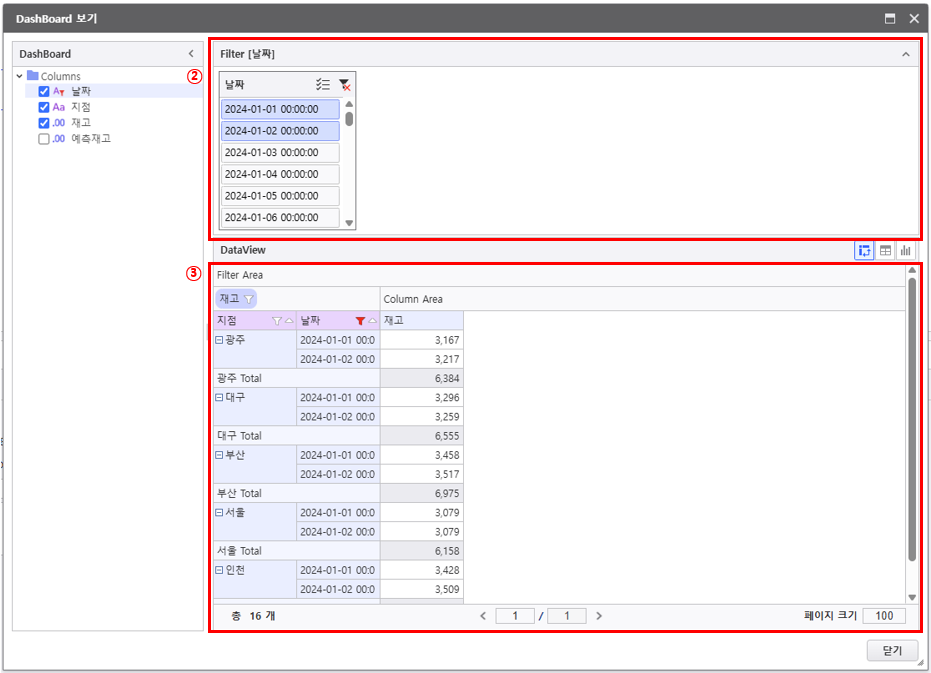Click DataView scroll down arrow
The height and width of the screenshot is (673, 931).
click(x=912, y=598)
